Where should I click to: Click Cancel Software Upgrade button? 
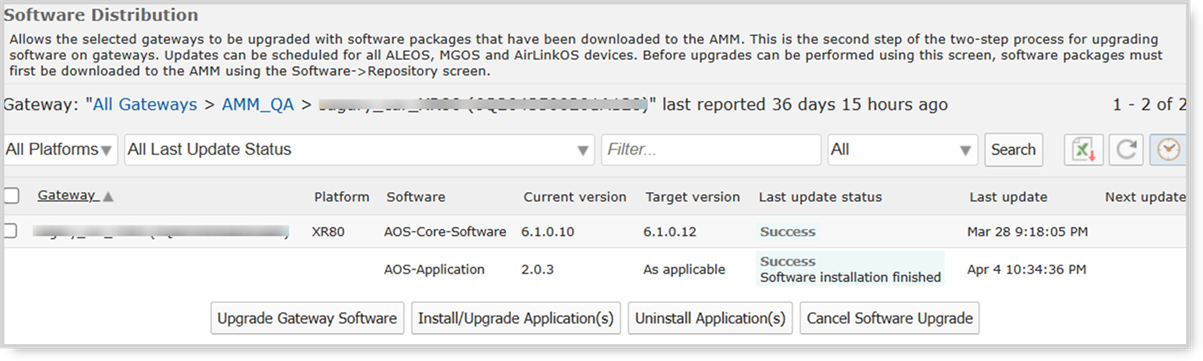click(890, 318)
